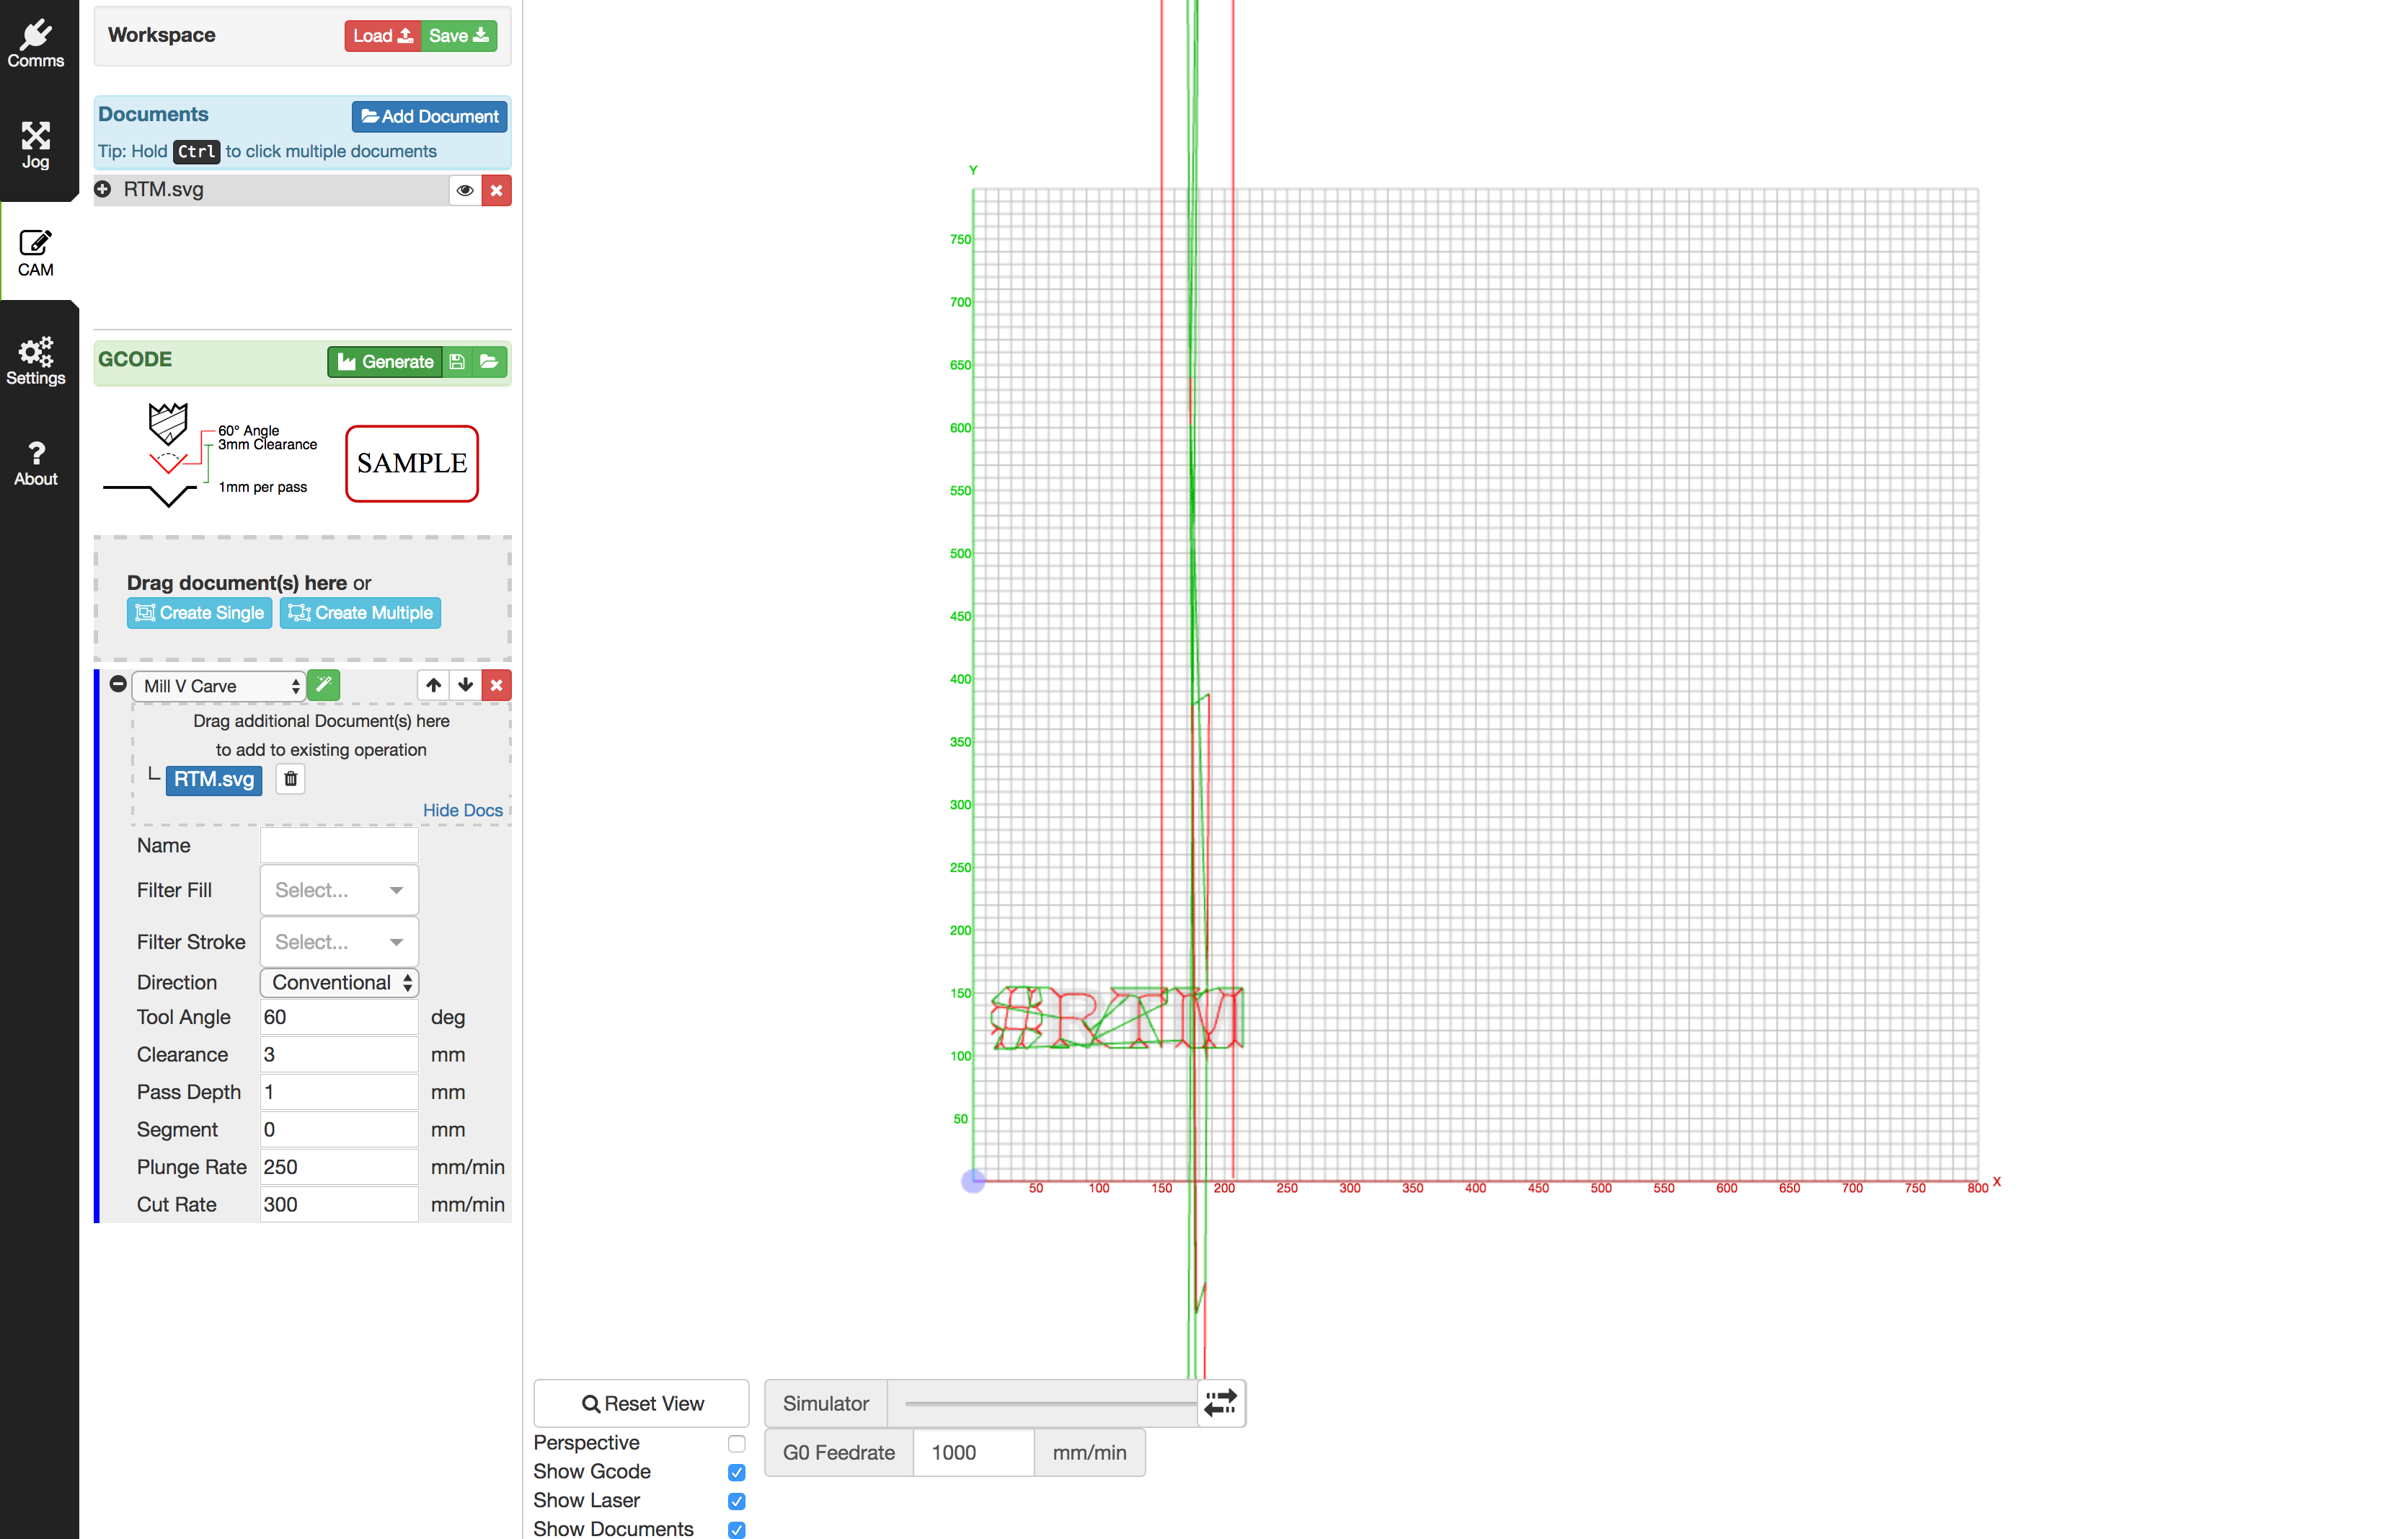Open the Direction Conventional dropdown
This screenshot has height=1539, width=2408.
339,982
